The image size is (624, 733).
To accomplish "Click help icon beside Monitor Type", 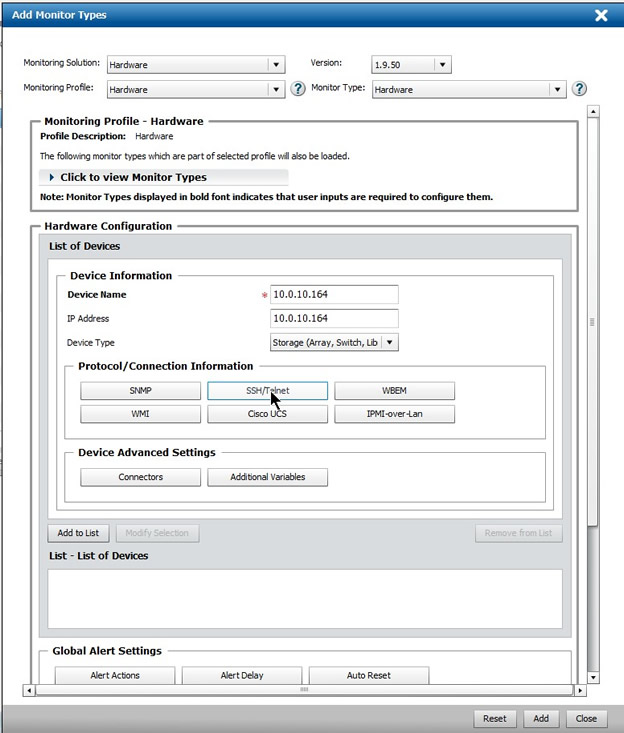I will coord(579,89).
